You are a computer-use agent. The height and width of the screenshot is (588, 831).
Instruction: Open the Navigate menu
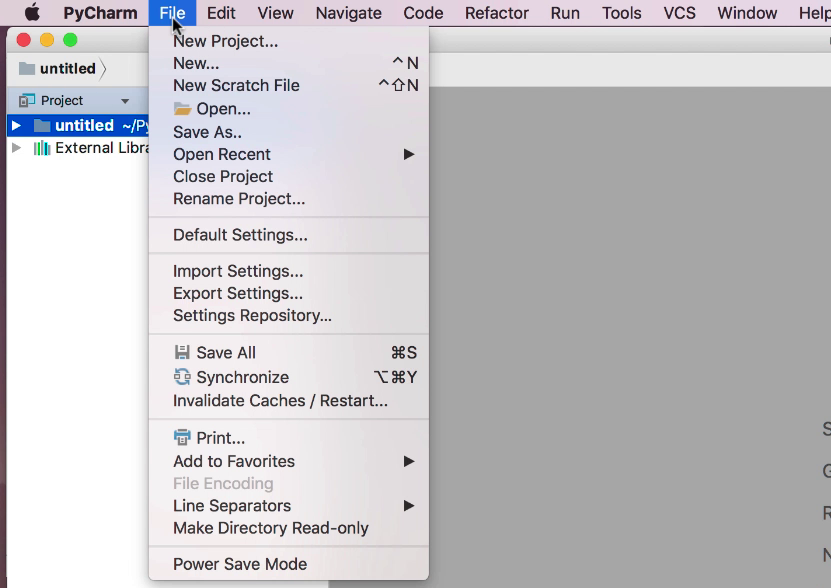tap(349, 13)
